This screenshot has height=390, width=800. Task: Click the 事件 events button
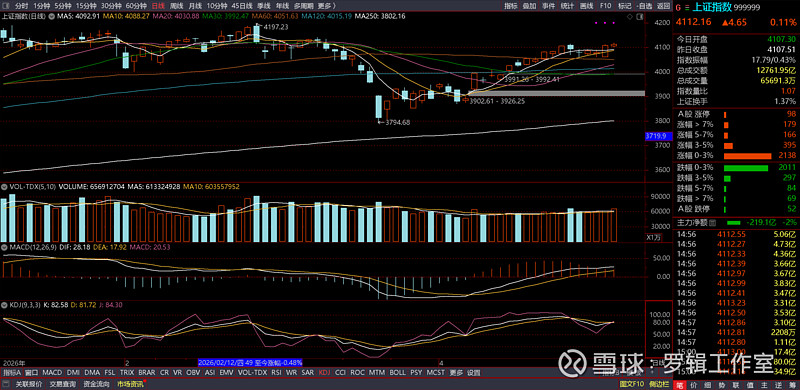548,6
